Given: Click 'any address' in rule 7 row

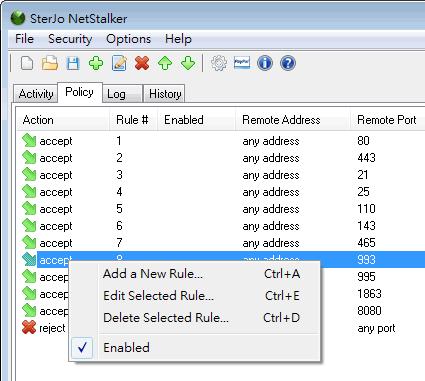Looking at the screenshot, I should 271,243.
